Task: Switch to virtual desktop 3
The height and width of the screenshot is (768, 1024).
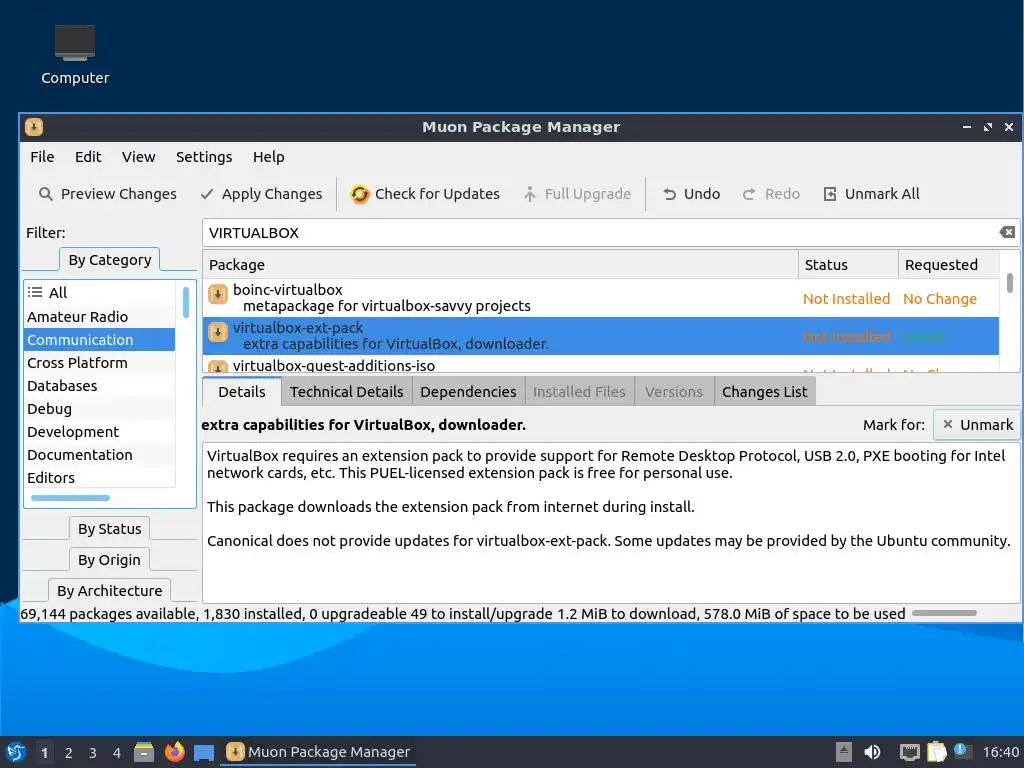Action: click(x=93, y=753)
